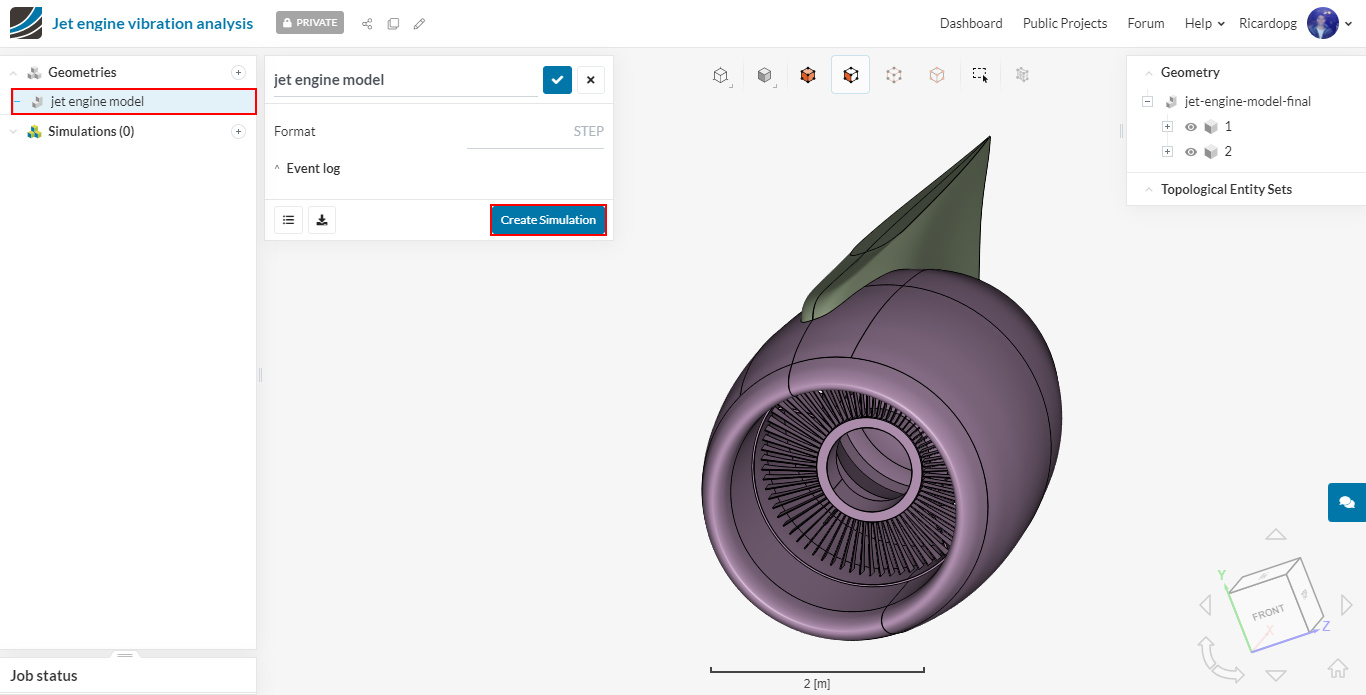This screenshot has width=1366, height=695.
Task: Click the FRONT face of orientation cube
Action: (x=1268, y=612)
